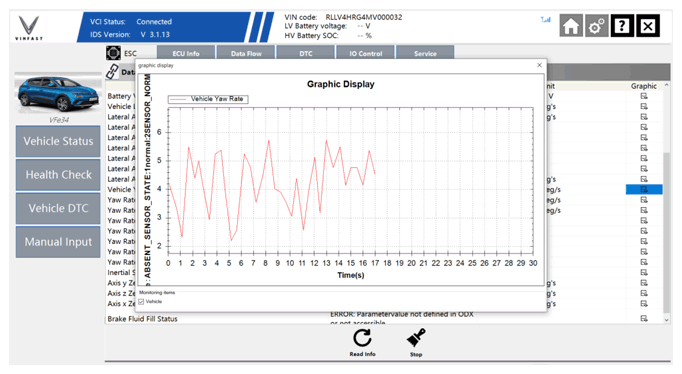This screenshot has width=682, height=374.
Task: Click the data list vertical scrollbar thumb
Action: point(666,233)
